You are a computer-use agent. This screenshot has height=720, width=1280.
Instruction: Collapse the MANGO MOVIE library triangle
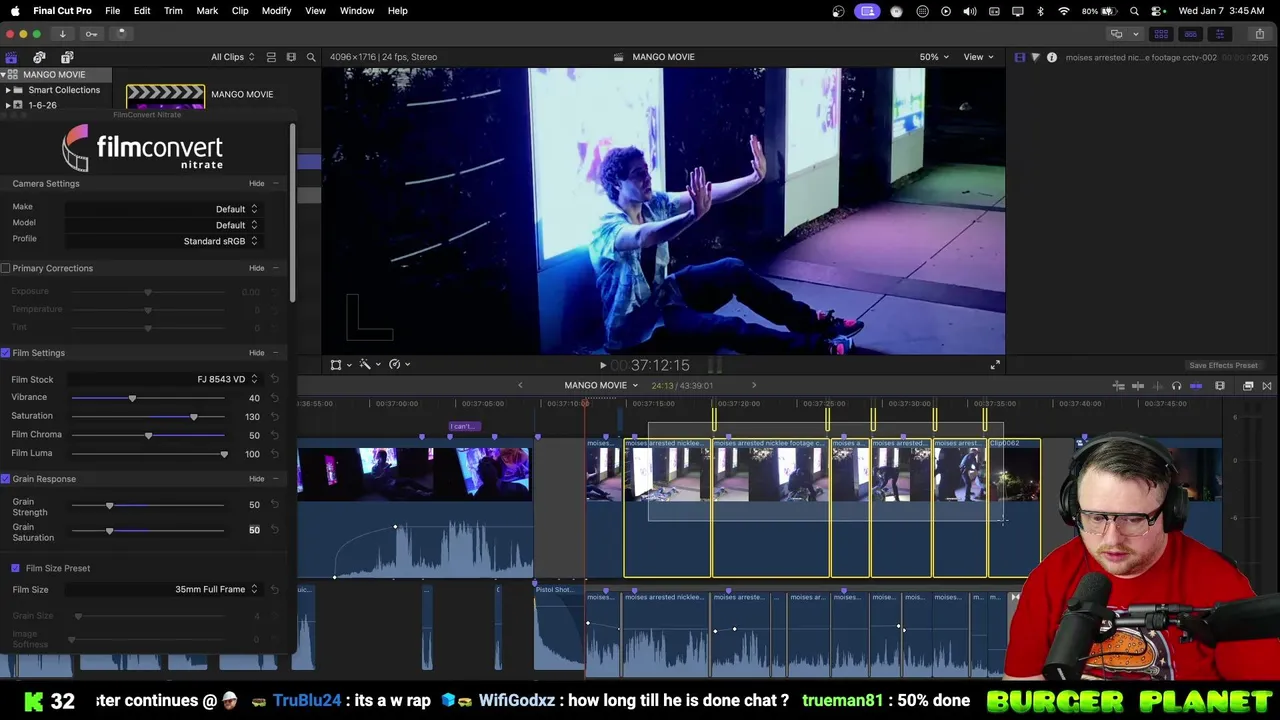click(x=3, y=75)
